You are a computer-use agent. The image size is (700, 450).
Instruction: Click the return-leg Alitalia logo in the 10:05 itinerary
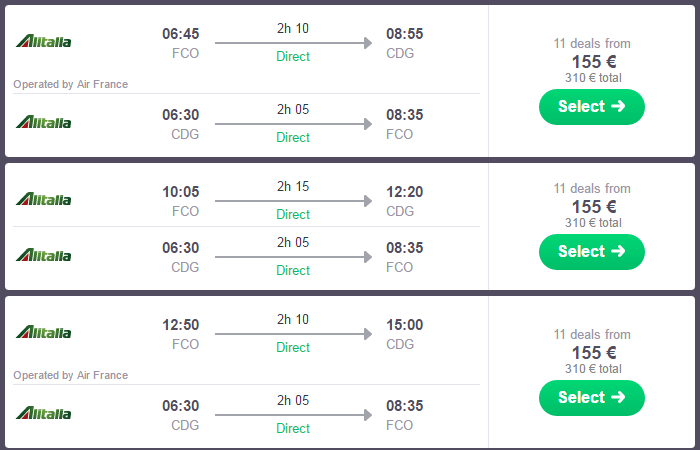(43, 254)
